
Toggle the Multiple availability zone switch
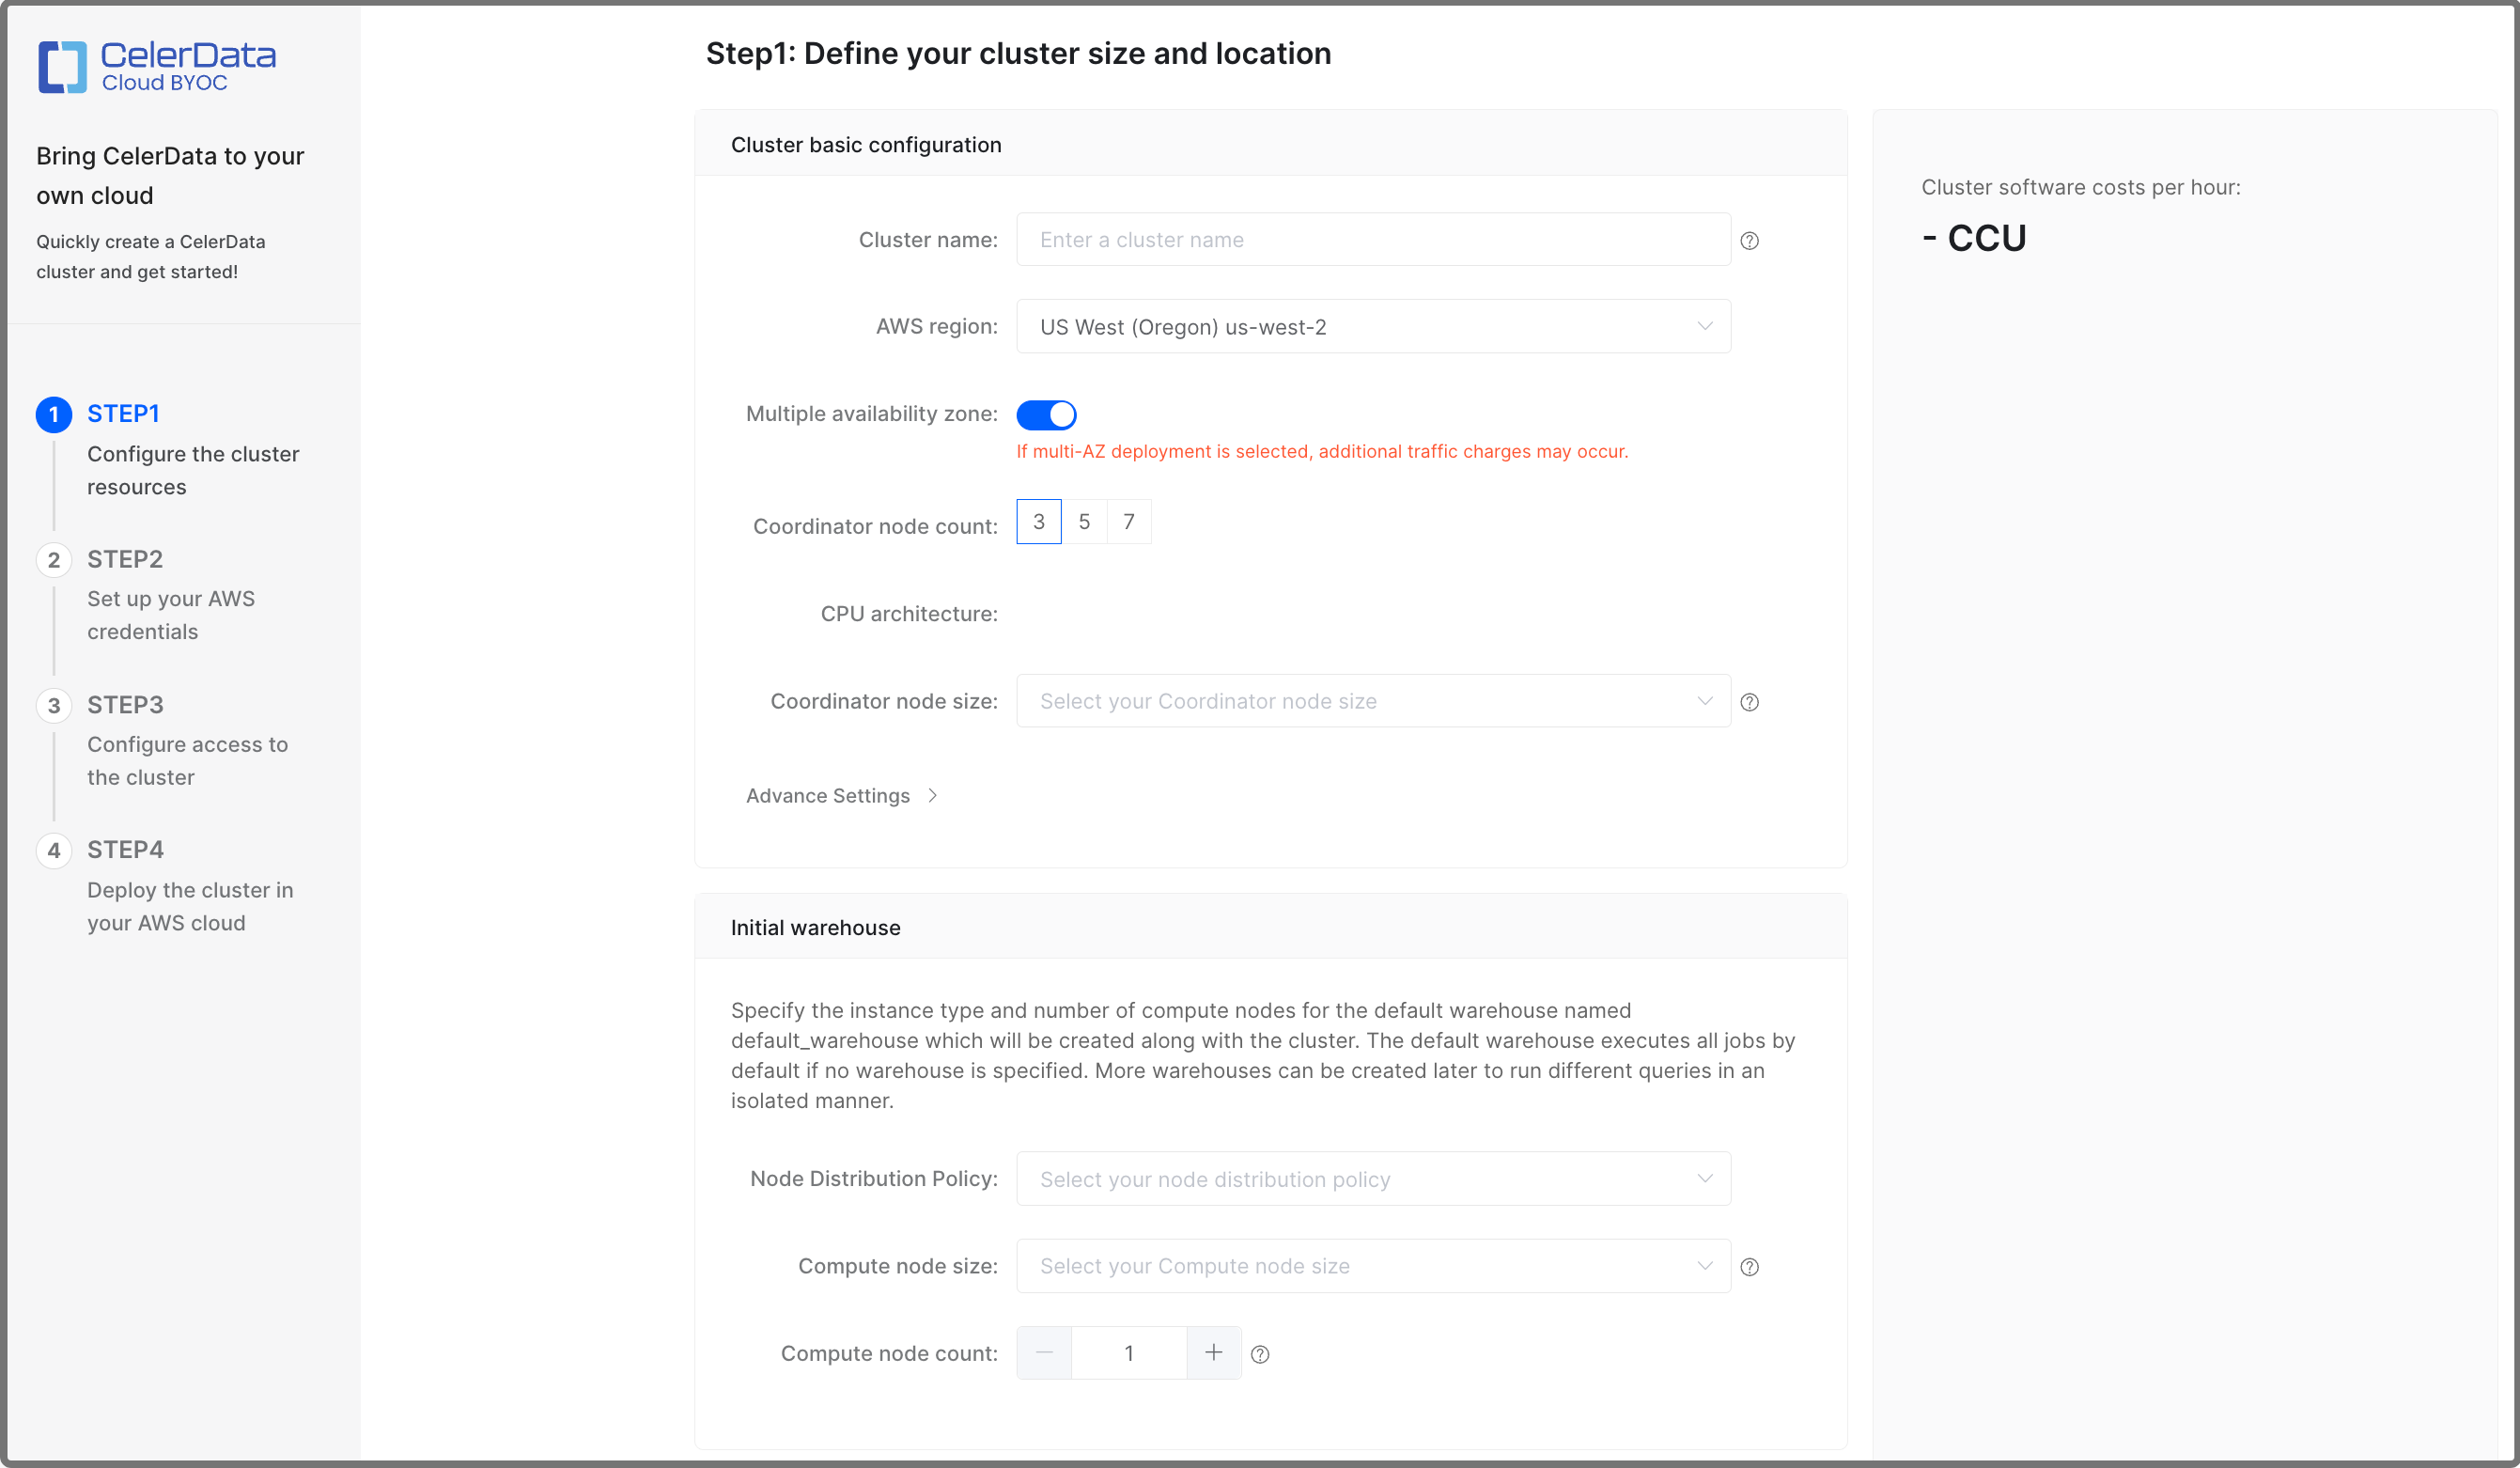click(1046, 414)
